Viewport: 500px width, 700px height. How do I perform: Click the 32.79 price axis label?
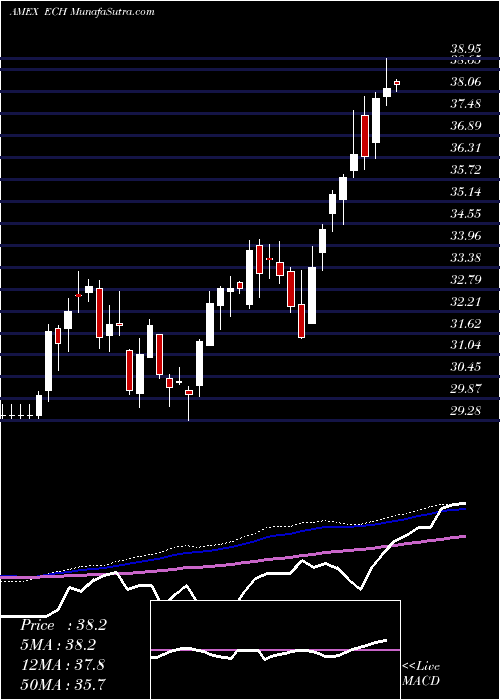click(466, 280)
